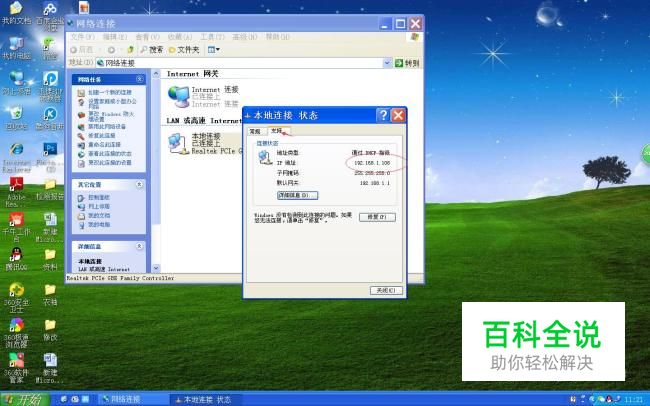Open Adobe Reader desktop icon

(16, 192)
